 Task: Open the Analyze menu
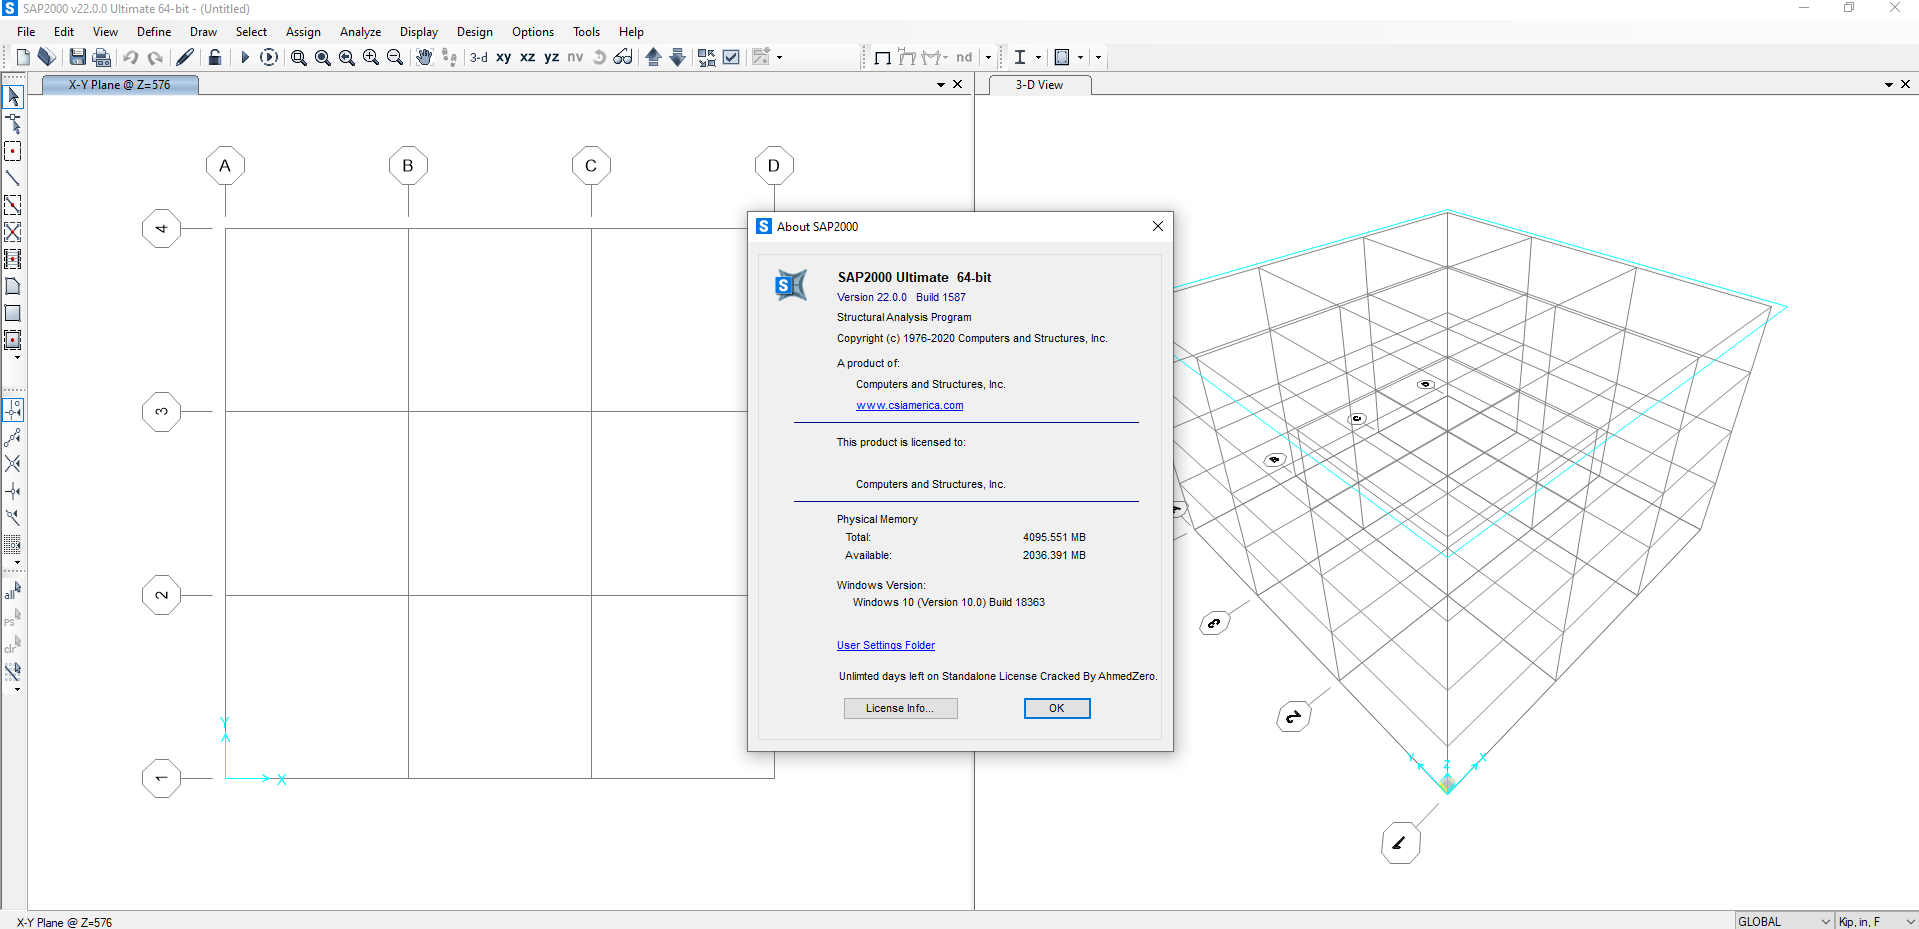pos(360,32)
